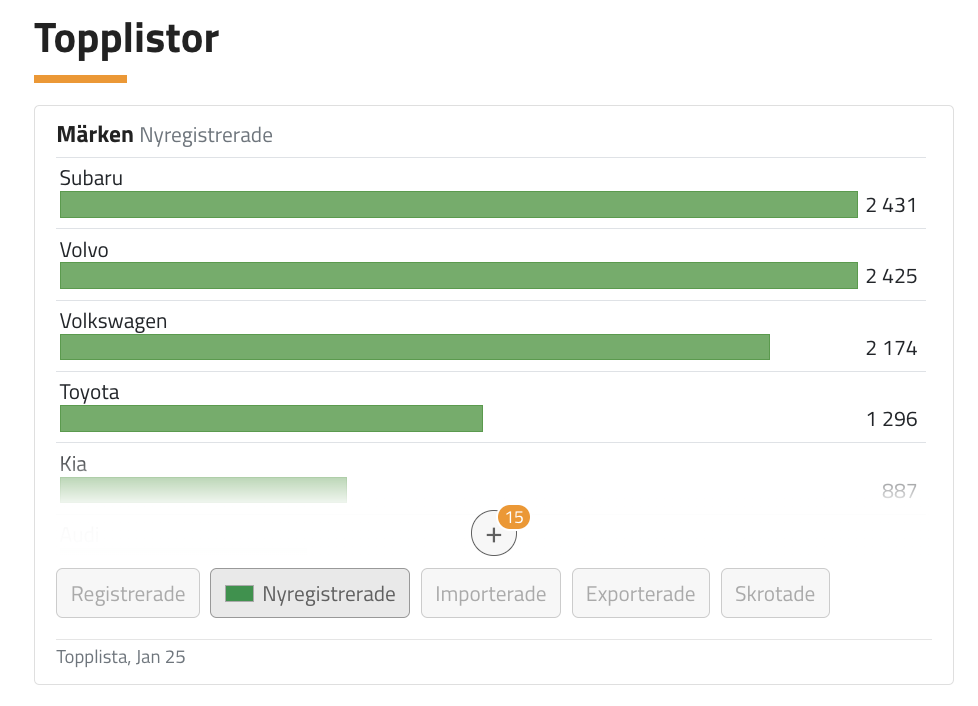Viewport: 978px width, 706px height.
Task: Click the Volkswagen brand label
Action: pos(114,321)
